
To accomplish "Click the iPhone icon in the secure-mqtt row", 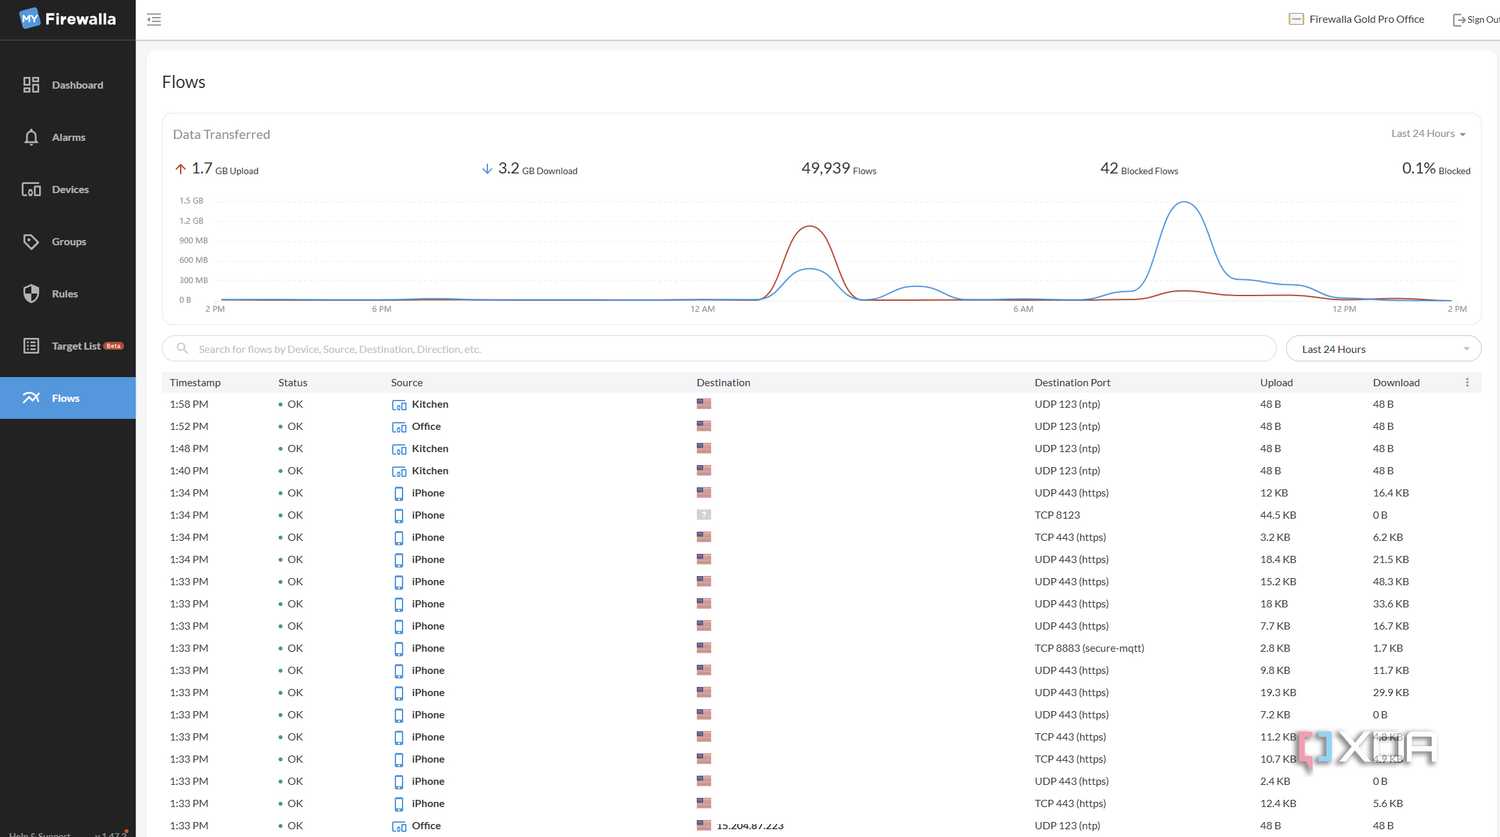I will pyautogui.click(x=399, y=649).
